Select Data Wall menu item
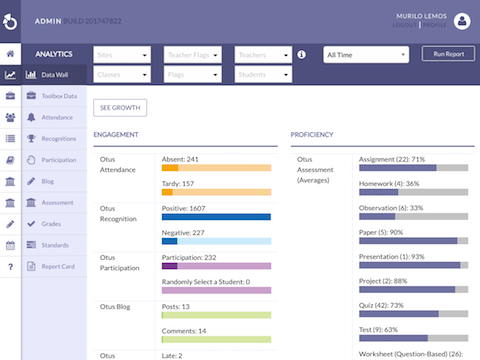This screenshot has width=480, height=360. click(54, 75)
